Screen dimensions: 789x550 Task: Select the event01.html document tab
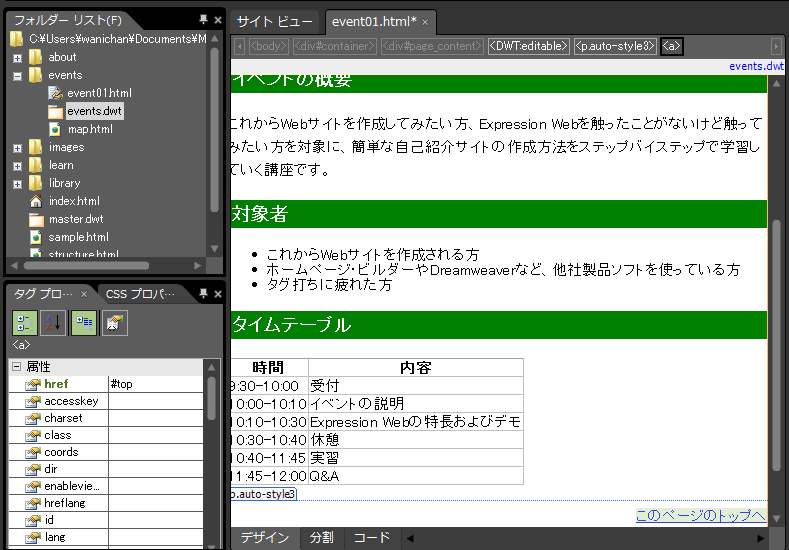pos(374,22)
